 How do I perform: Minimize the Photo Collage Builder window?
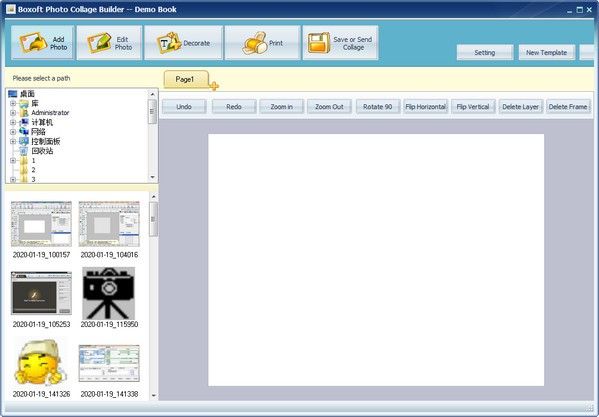pos(570,10)
